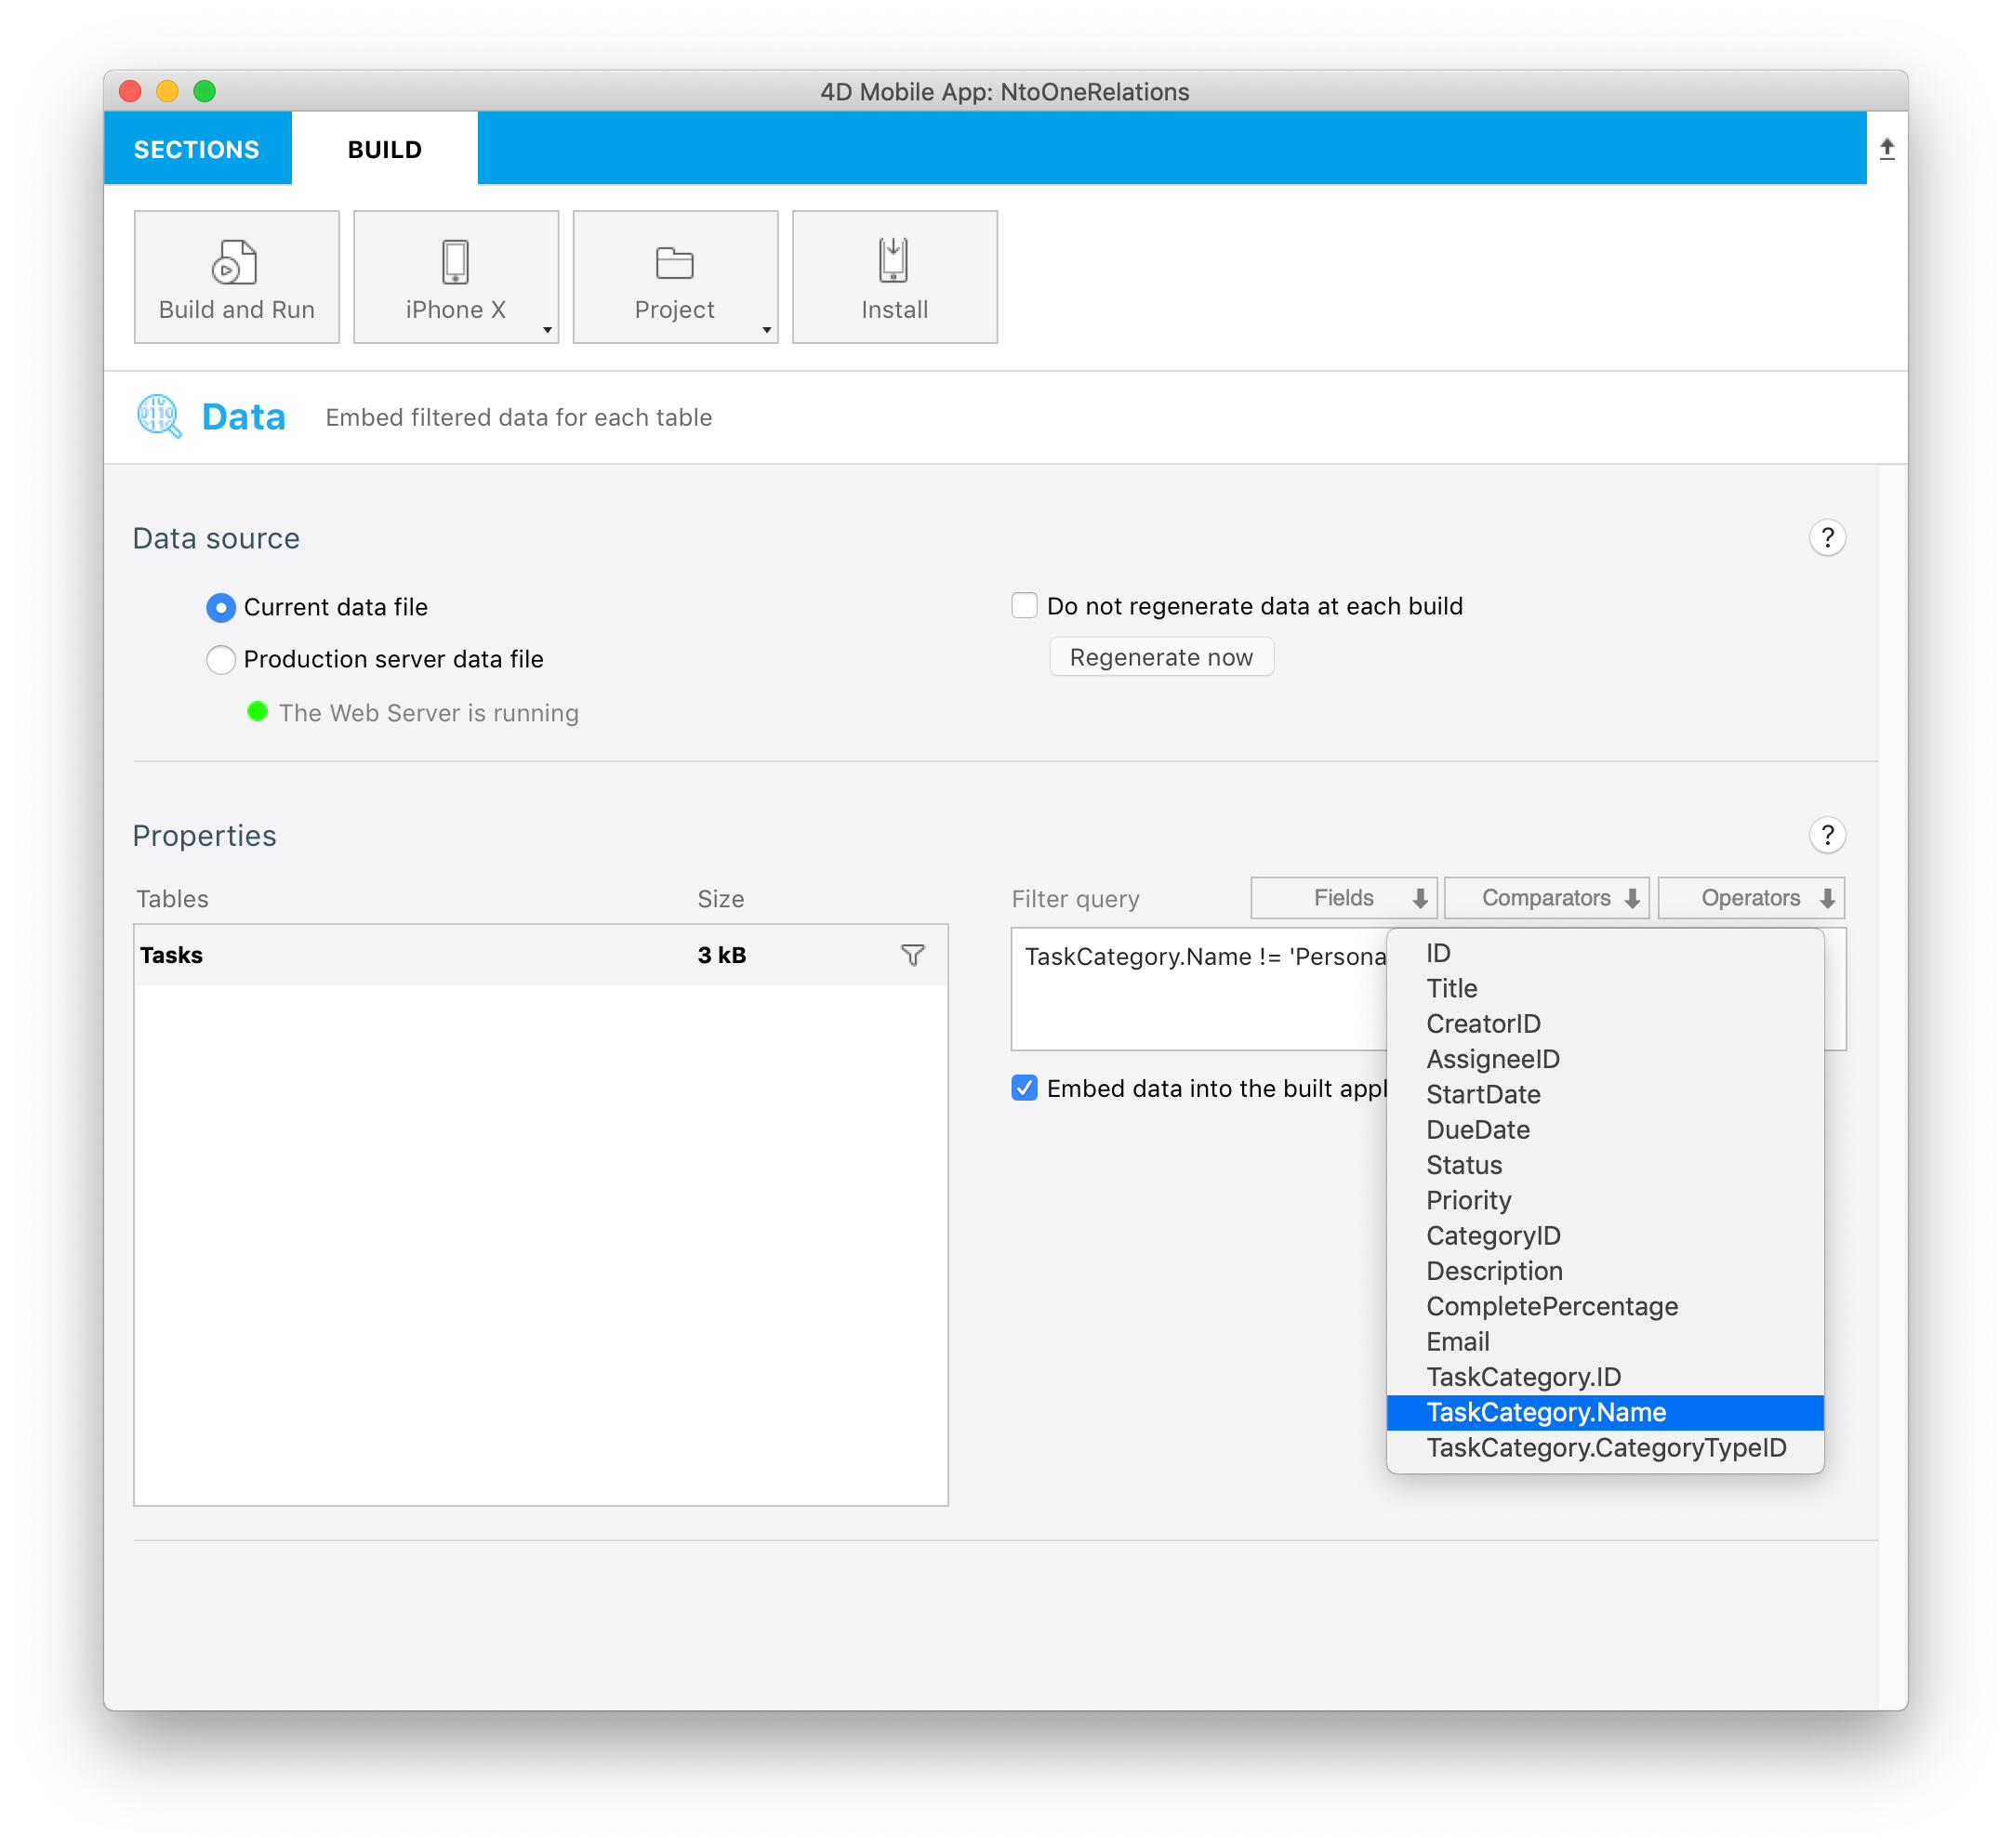Click the Install toolbar button
This screenshot has height=1848, width=2012.
[895, 277]
